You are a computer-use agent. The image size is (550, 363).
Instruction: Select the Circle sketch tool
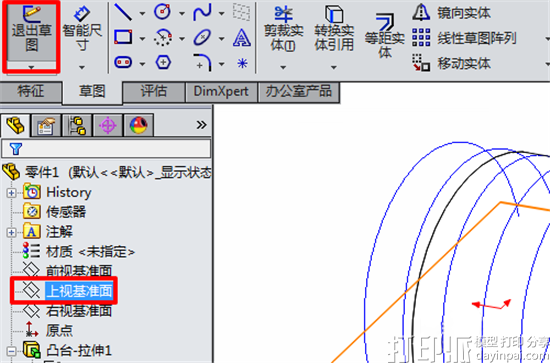click(163, 12)
